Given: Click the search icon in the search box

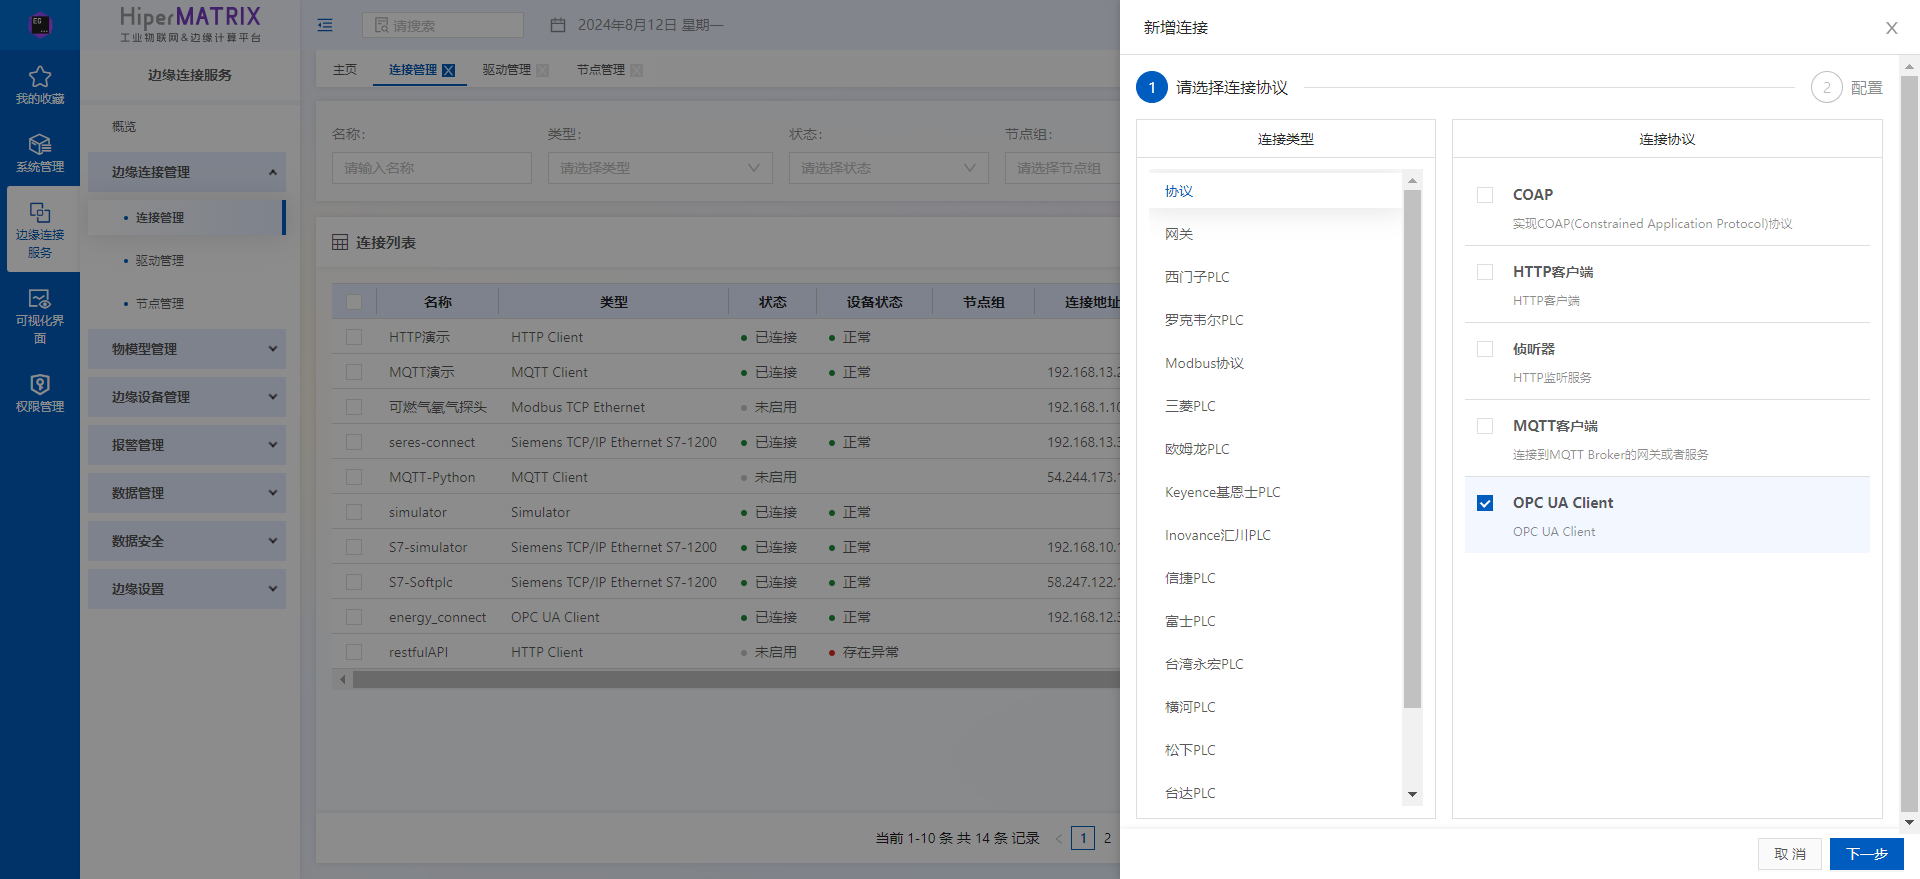Looking at the screenshot, I should 381,25.
